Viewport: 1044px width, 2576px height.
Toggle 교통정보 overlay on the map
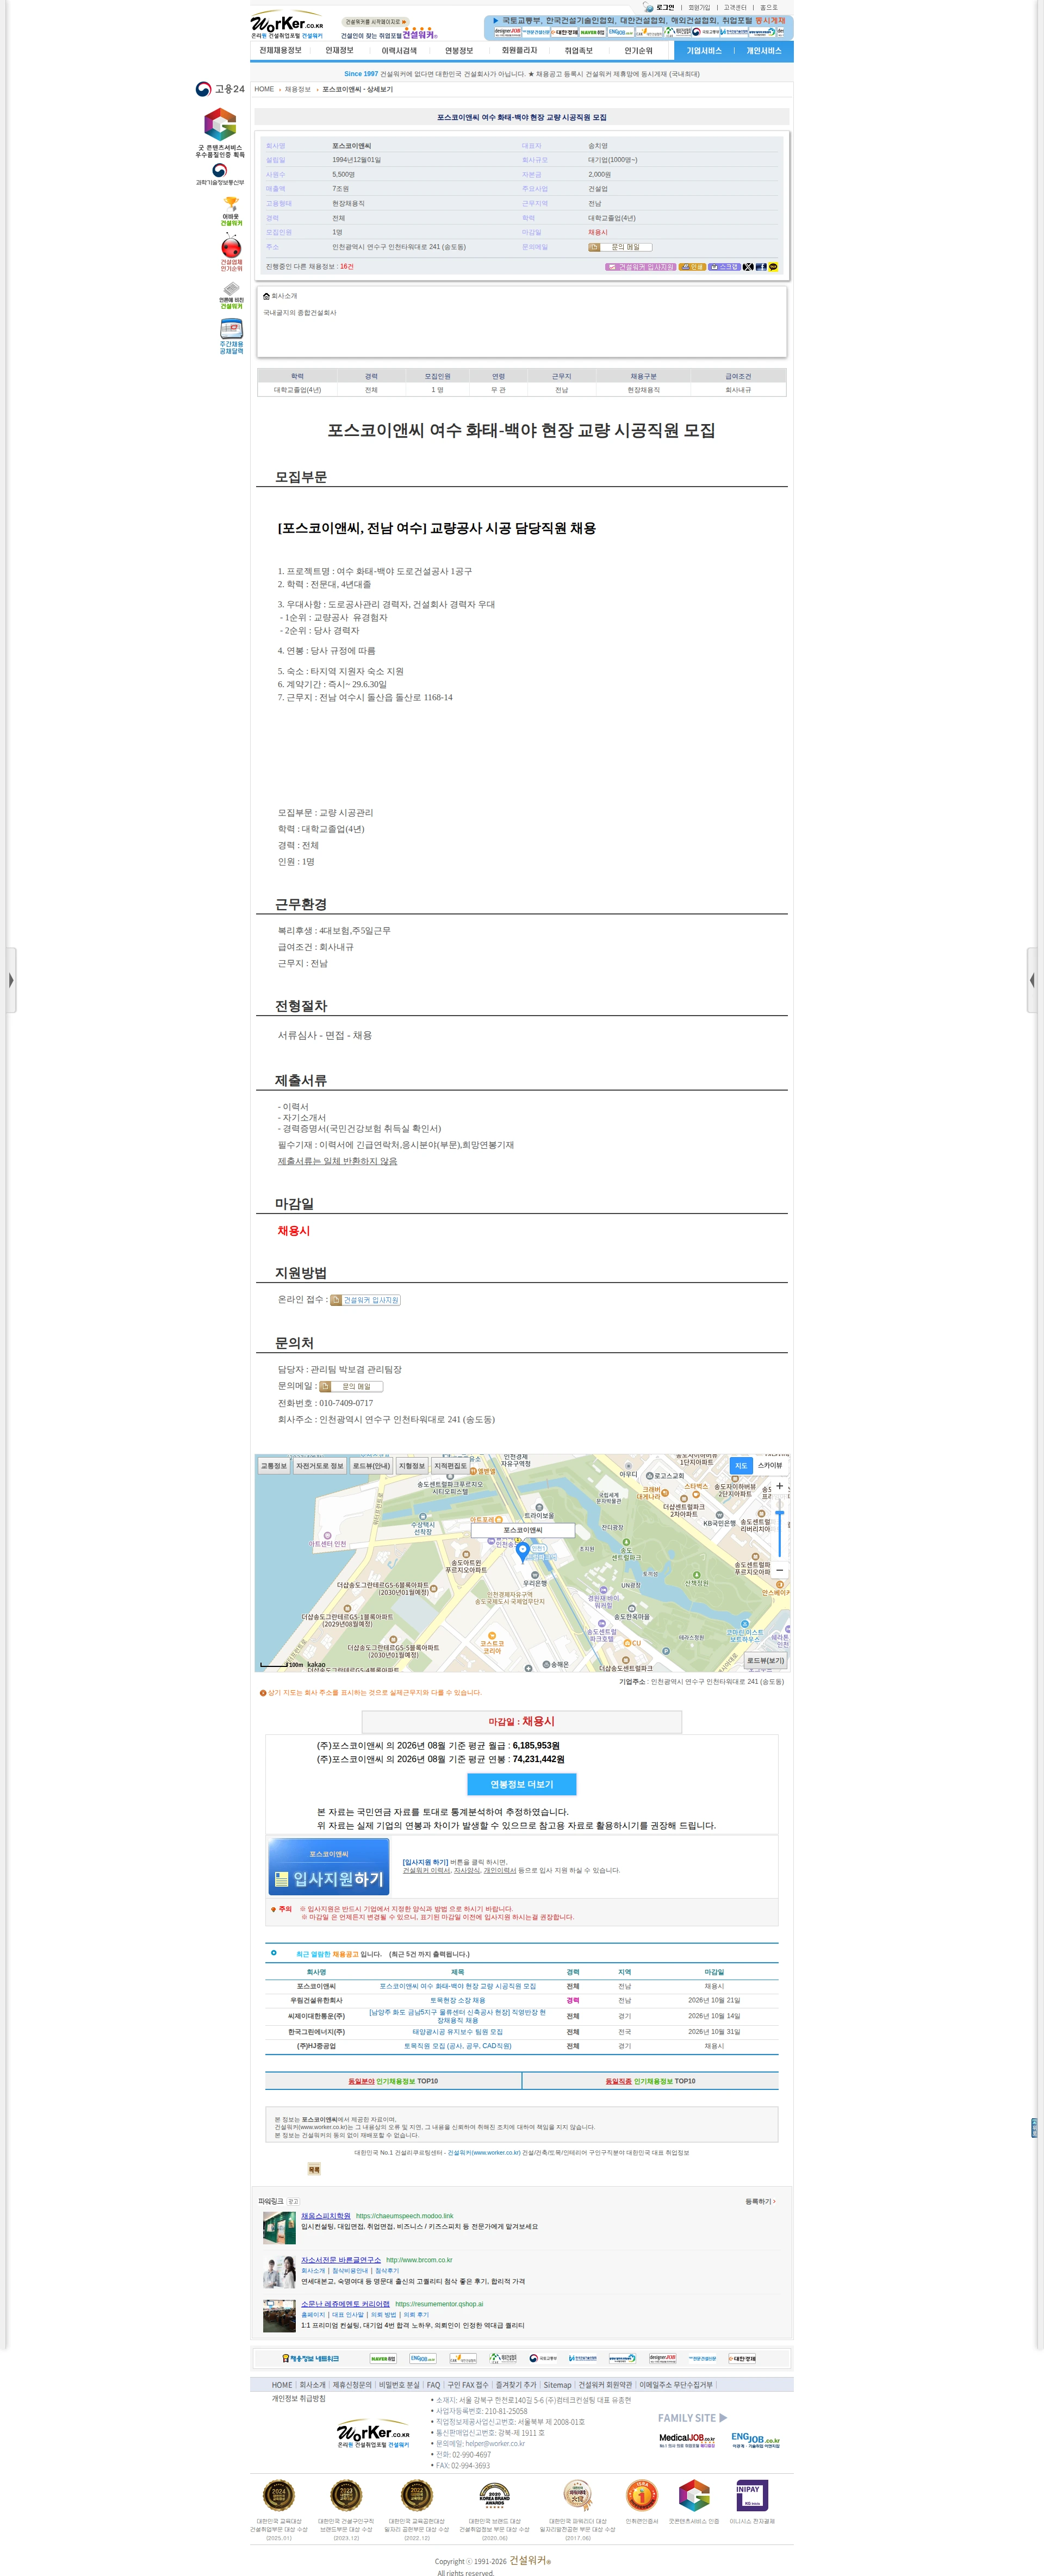(x=273, y=1466)
